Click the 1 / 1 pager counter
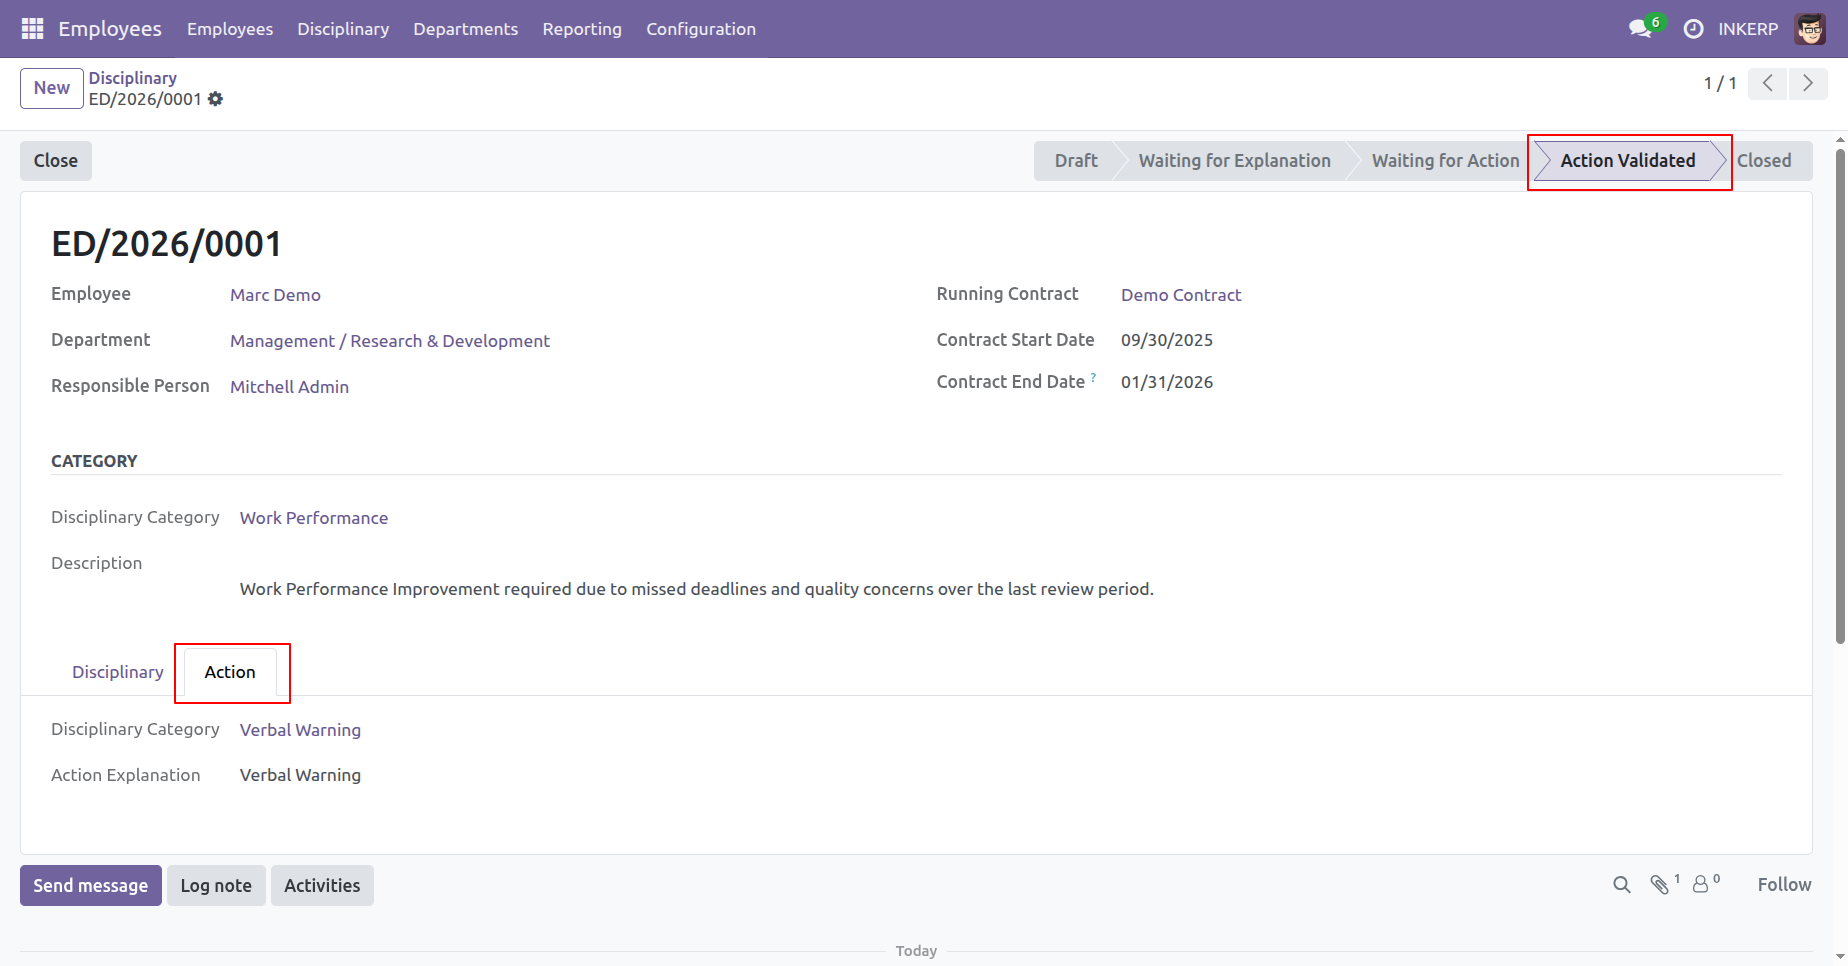The width and height of the screenshot is (1848, 966). 1720,84
